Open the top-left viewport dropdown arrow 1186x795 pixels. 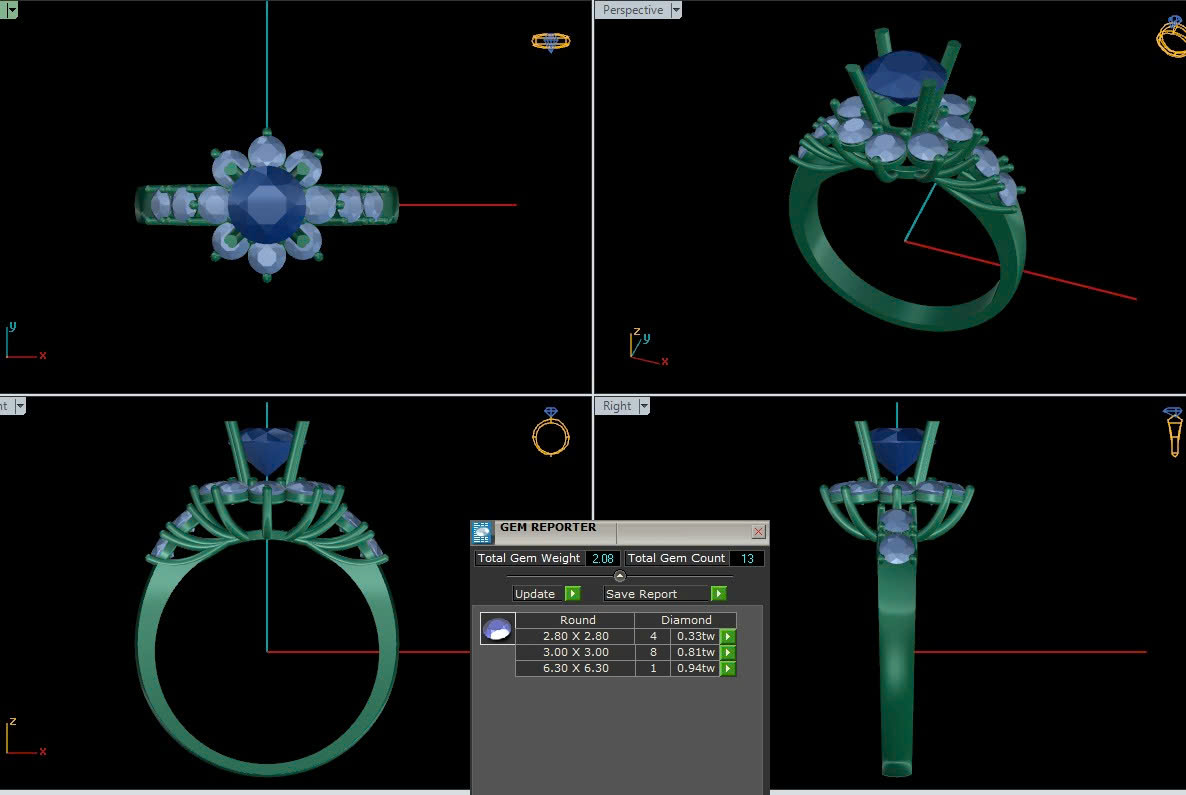tap(12, 10)
